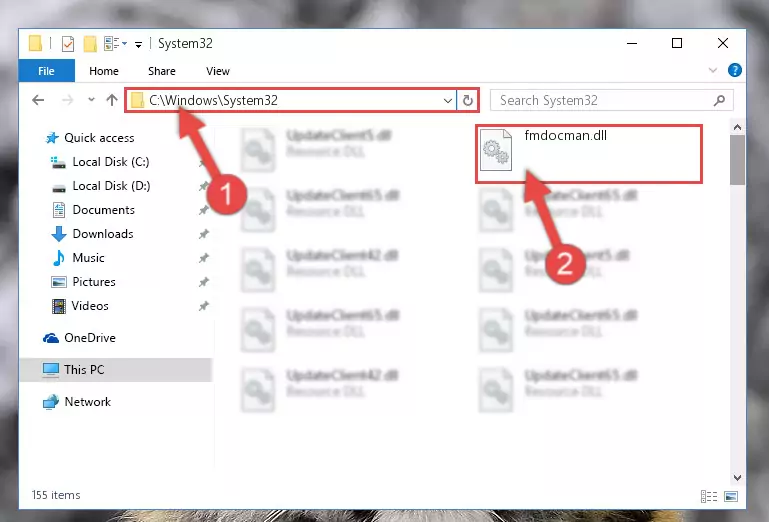769x522 pixels.
Task: Open the Customize Quick Access Toolbar dropdown
Action: [x=138, y=45]
